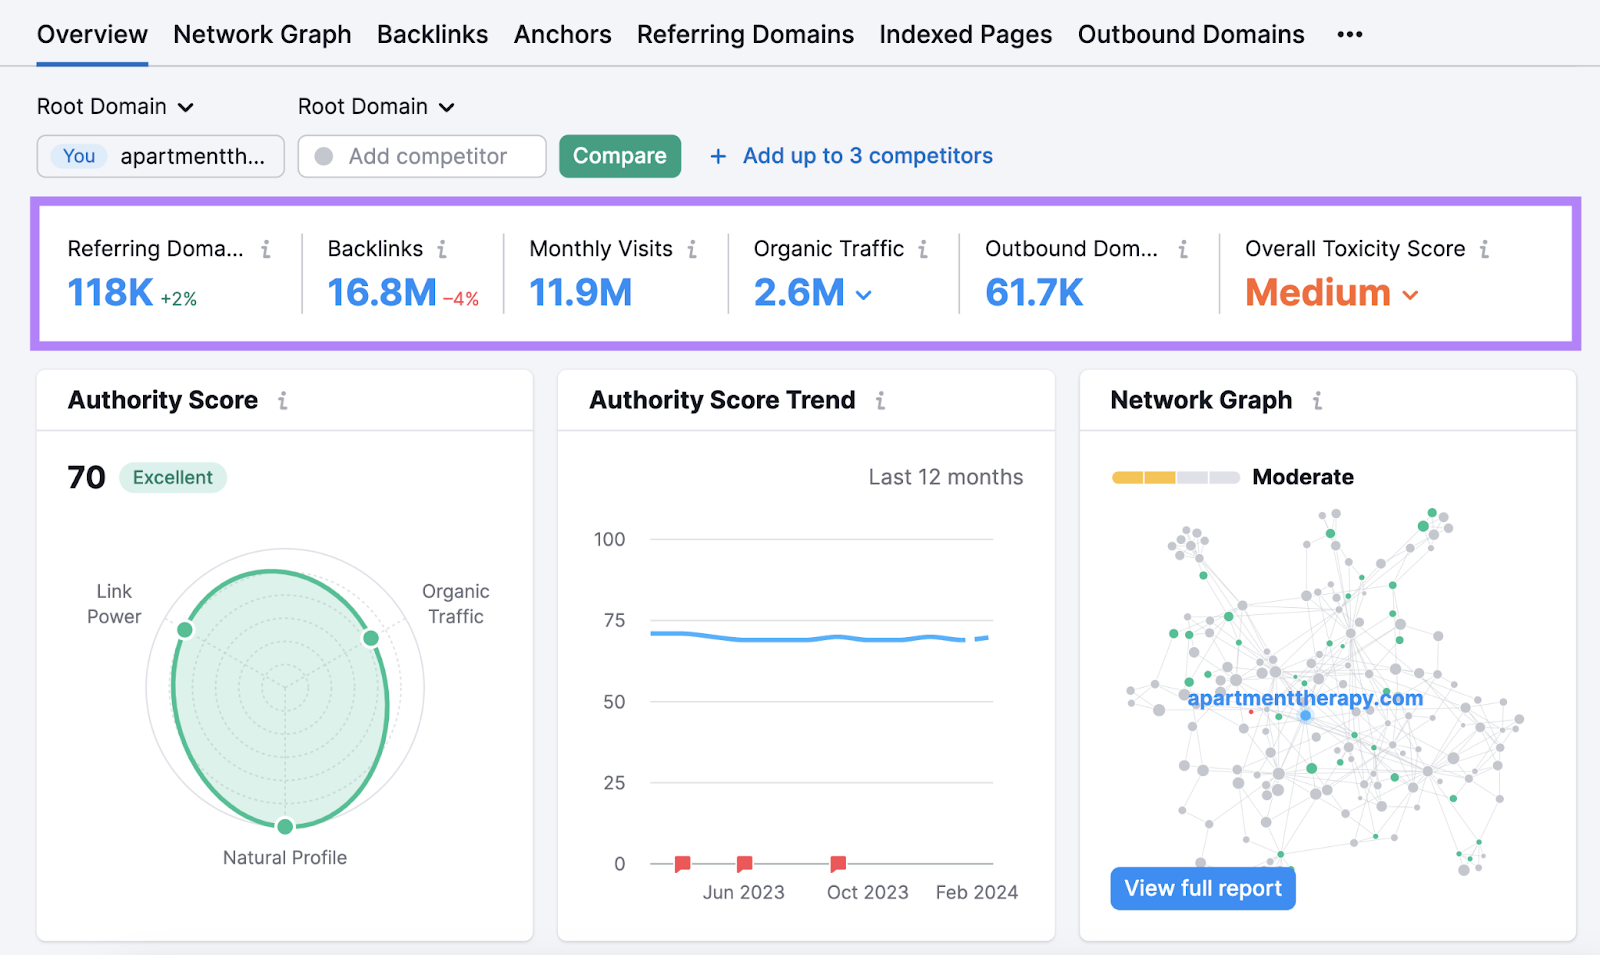Open the Authority Score info tooltip

coord(282,400)
